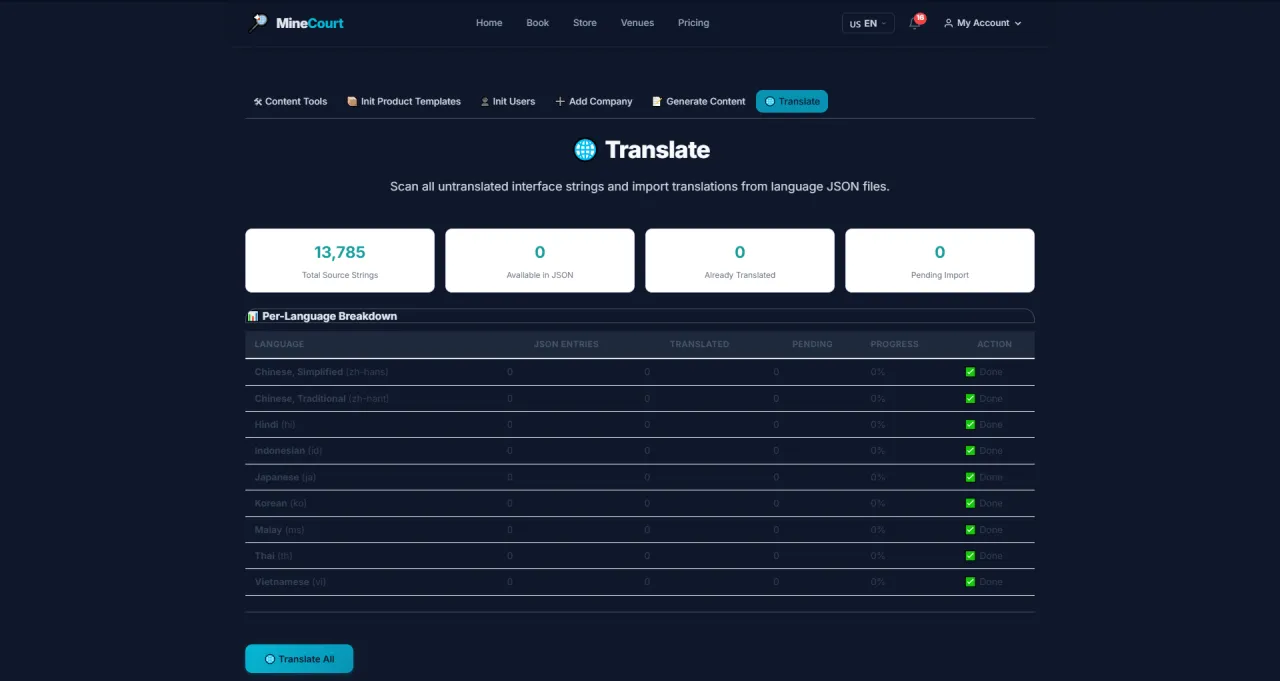Click the Done label in Vietnamese row

[x=991, y=581]
